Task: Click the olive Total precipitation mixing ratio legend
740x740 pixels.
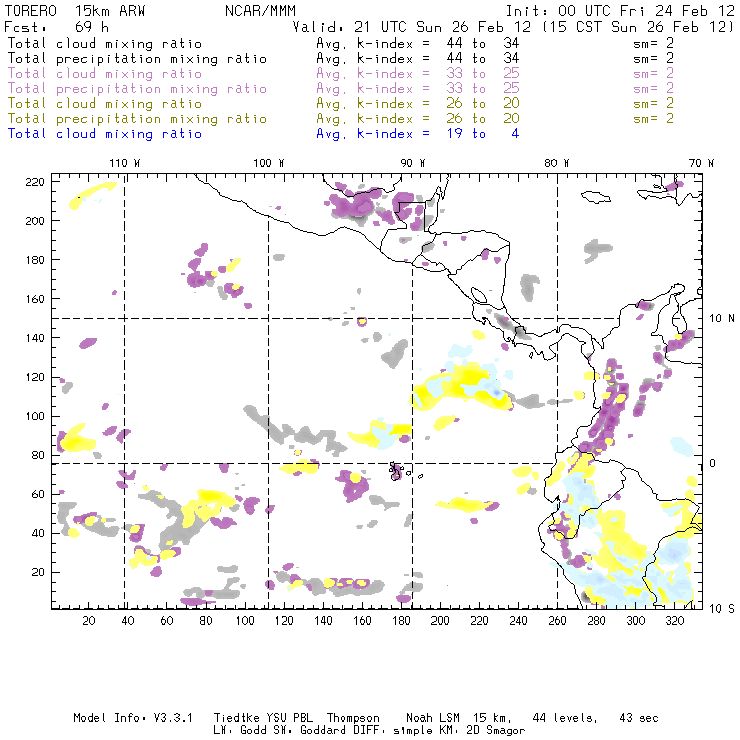Action: pos(136,119)
